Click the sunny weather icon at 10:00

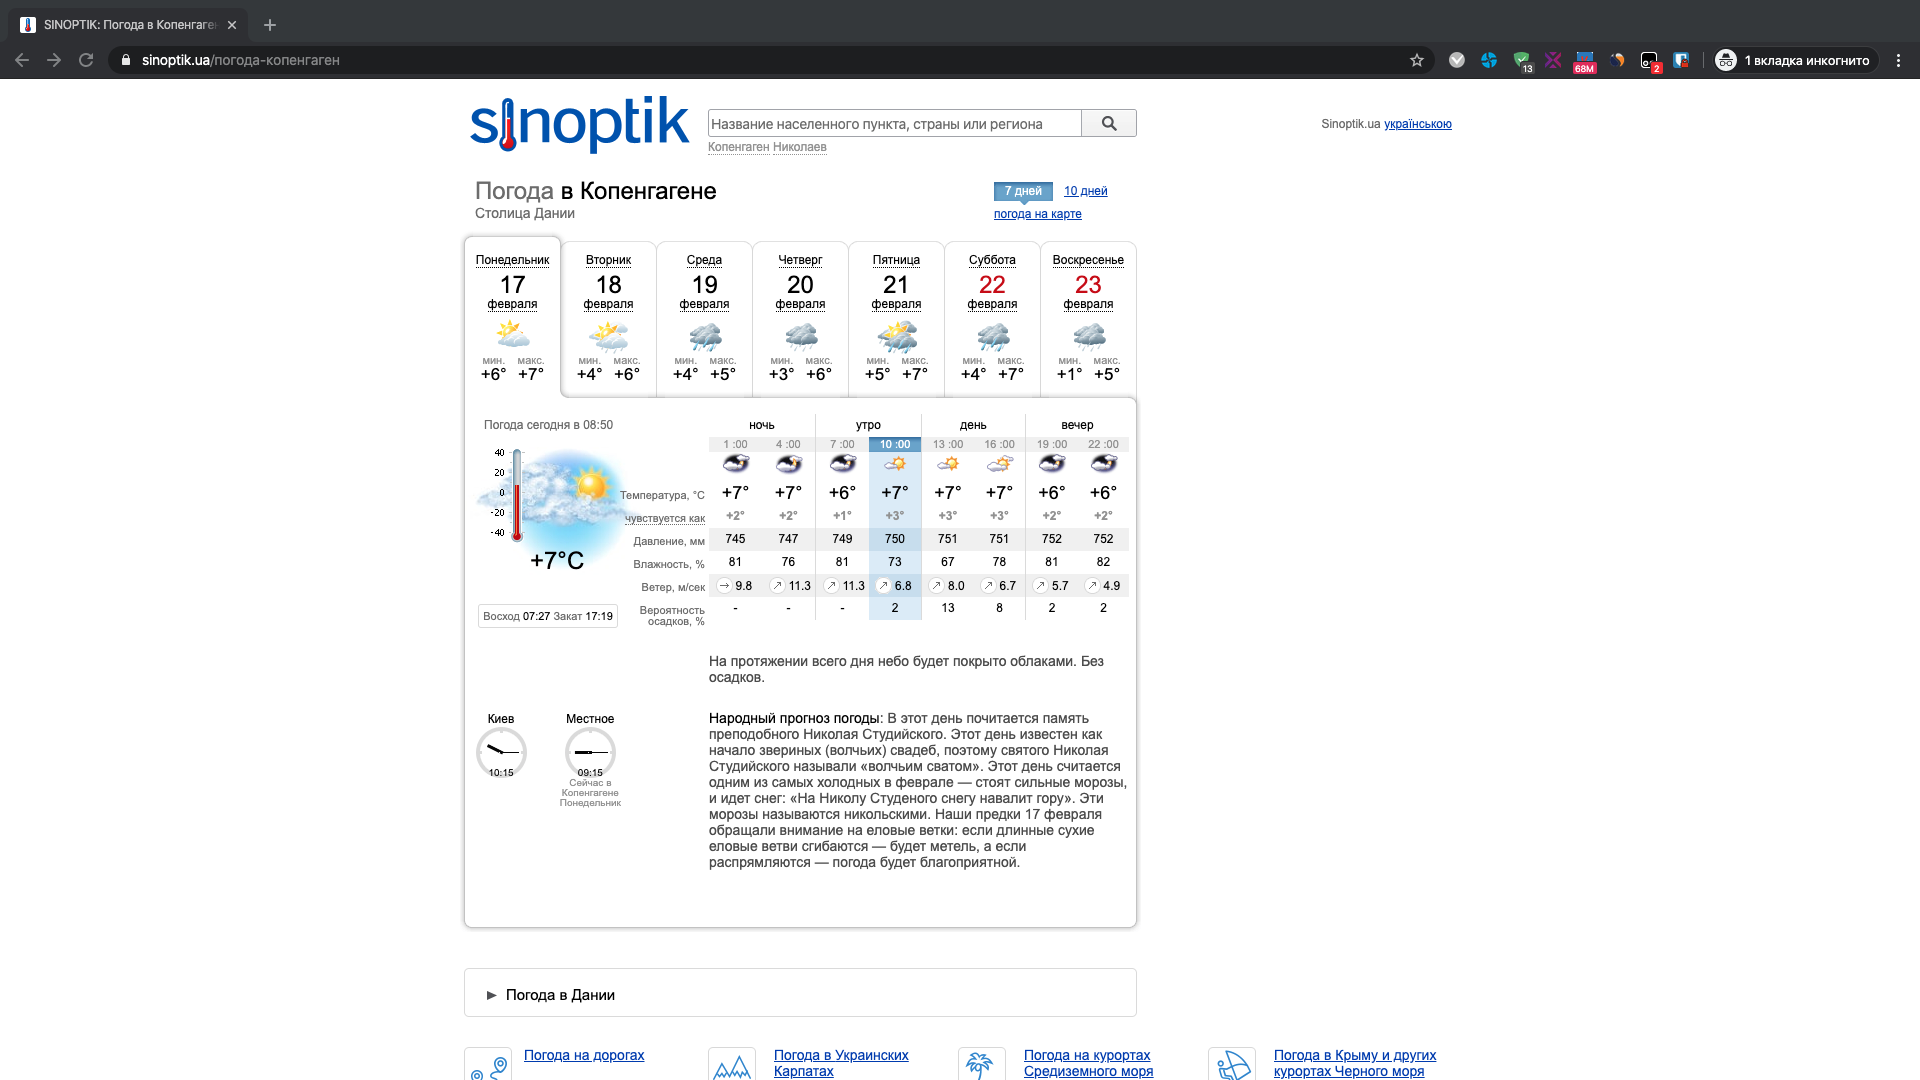(x=895, y=463)
